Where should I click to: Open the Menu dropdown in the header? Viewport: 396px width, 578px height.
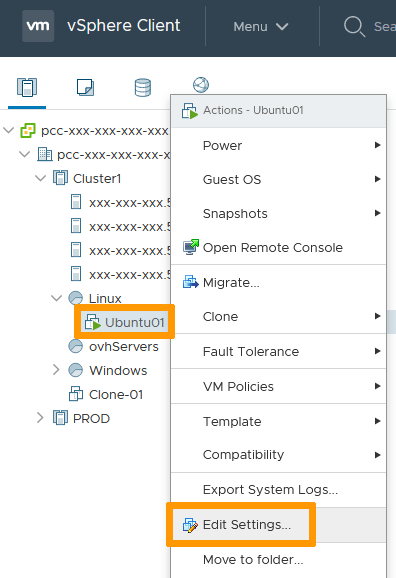261,27
